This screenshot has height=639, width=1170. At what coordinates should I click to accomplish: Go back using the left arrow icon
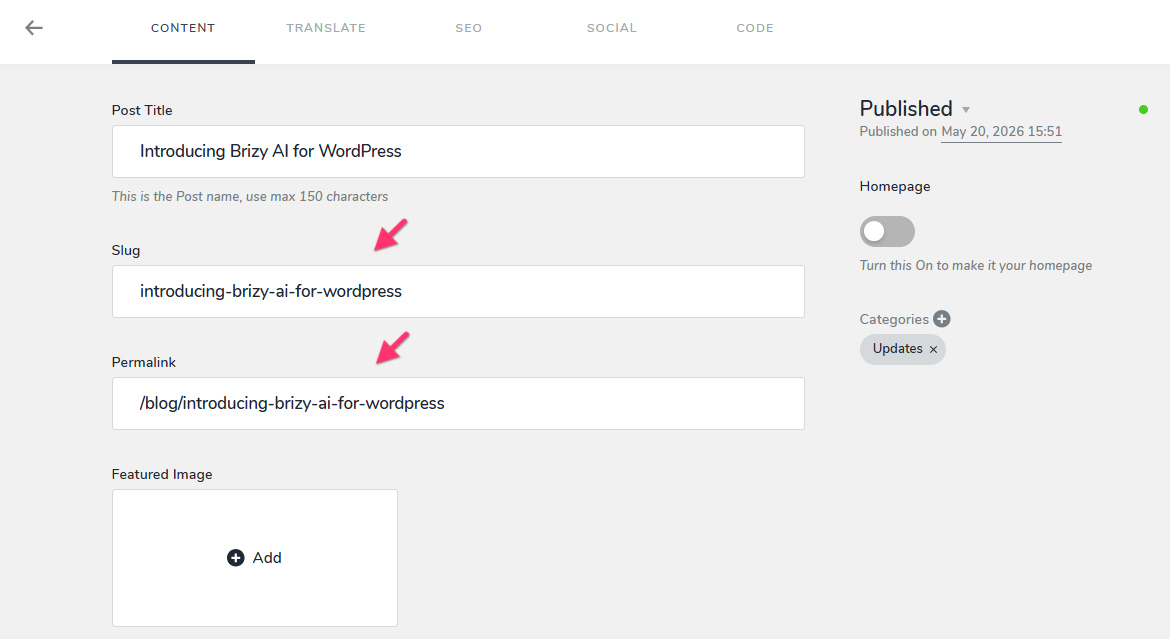34,28
